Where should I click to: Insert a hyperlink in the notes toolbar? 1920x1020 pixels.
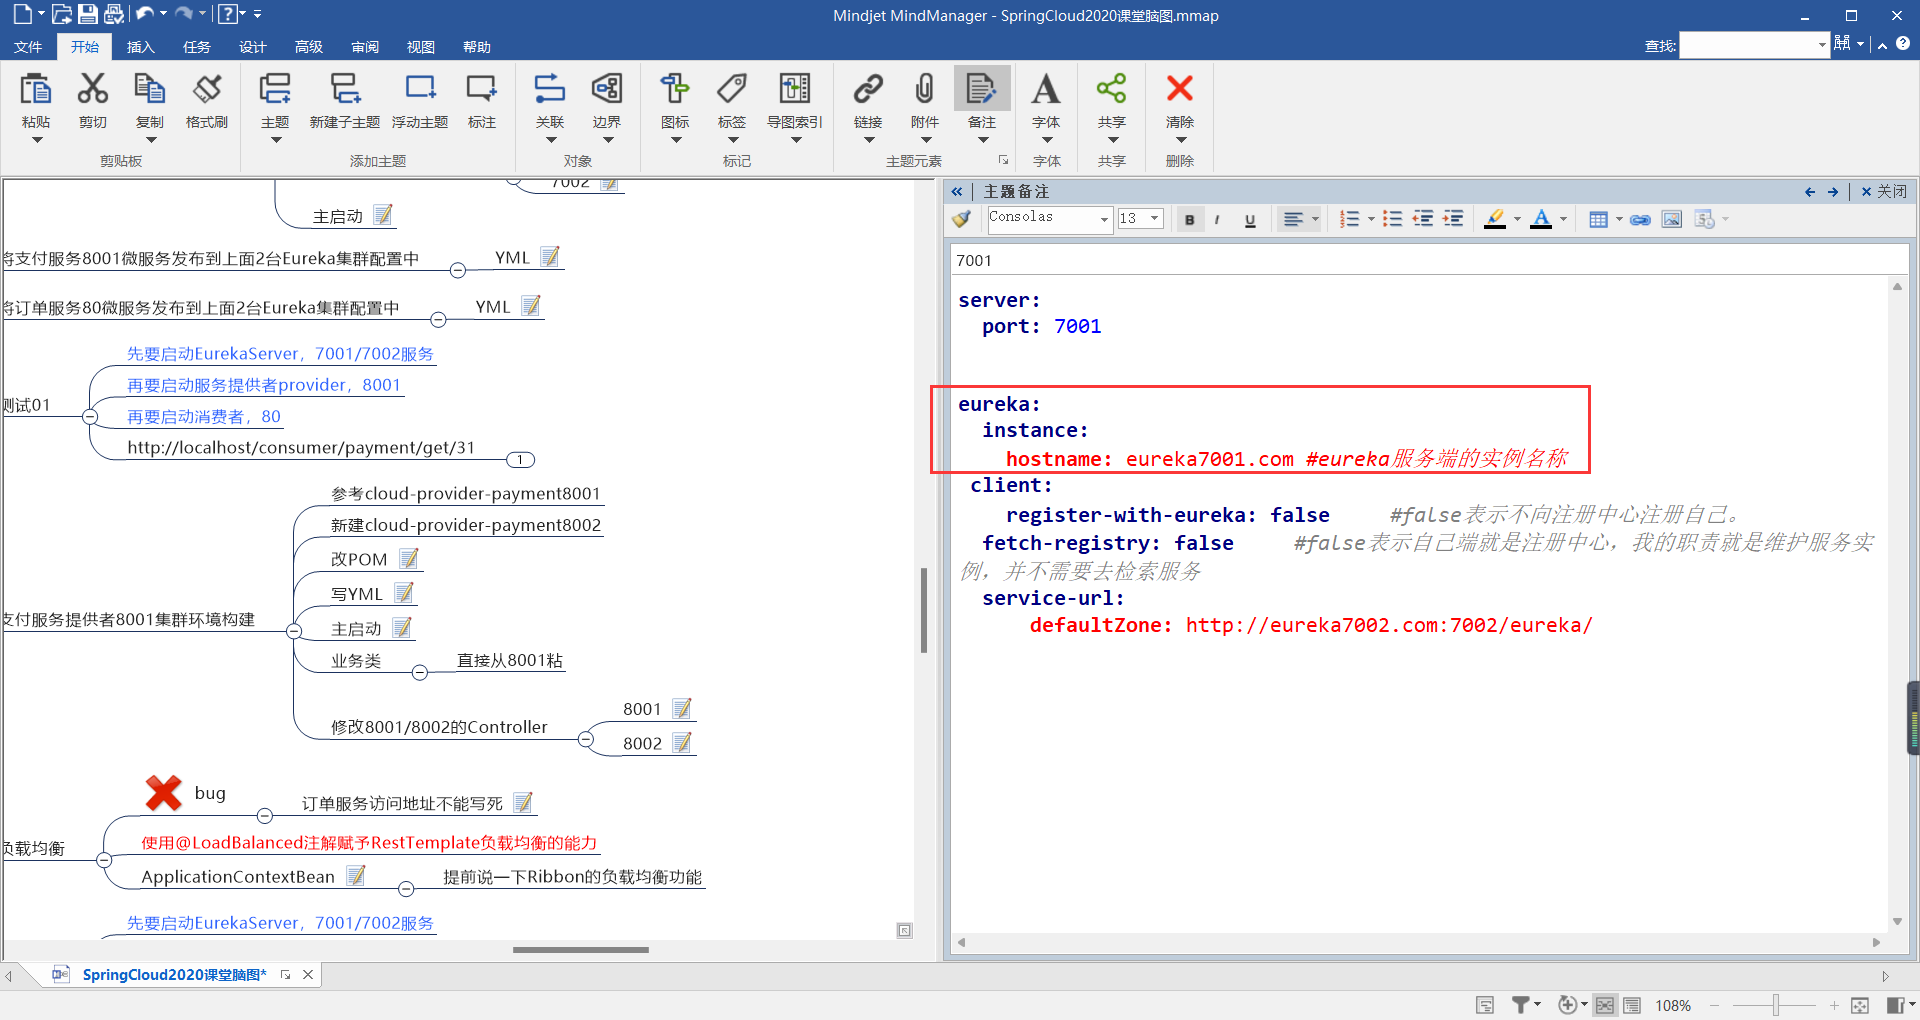coord(1640,220)
